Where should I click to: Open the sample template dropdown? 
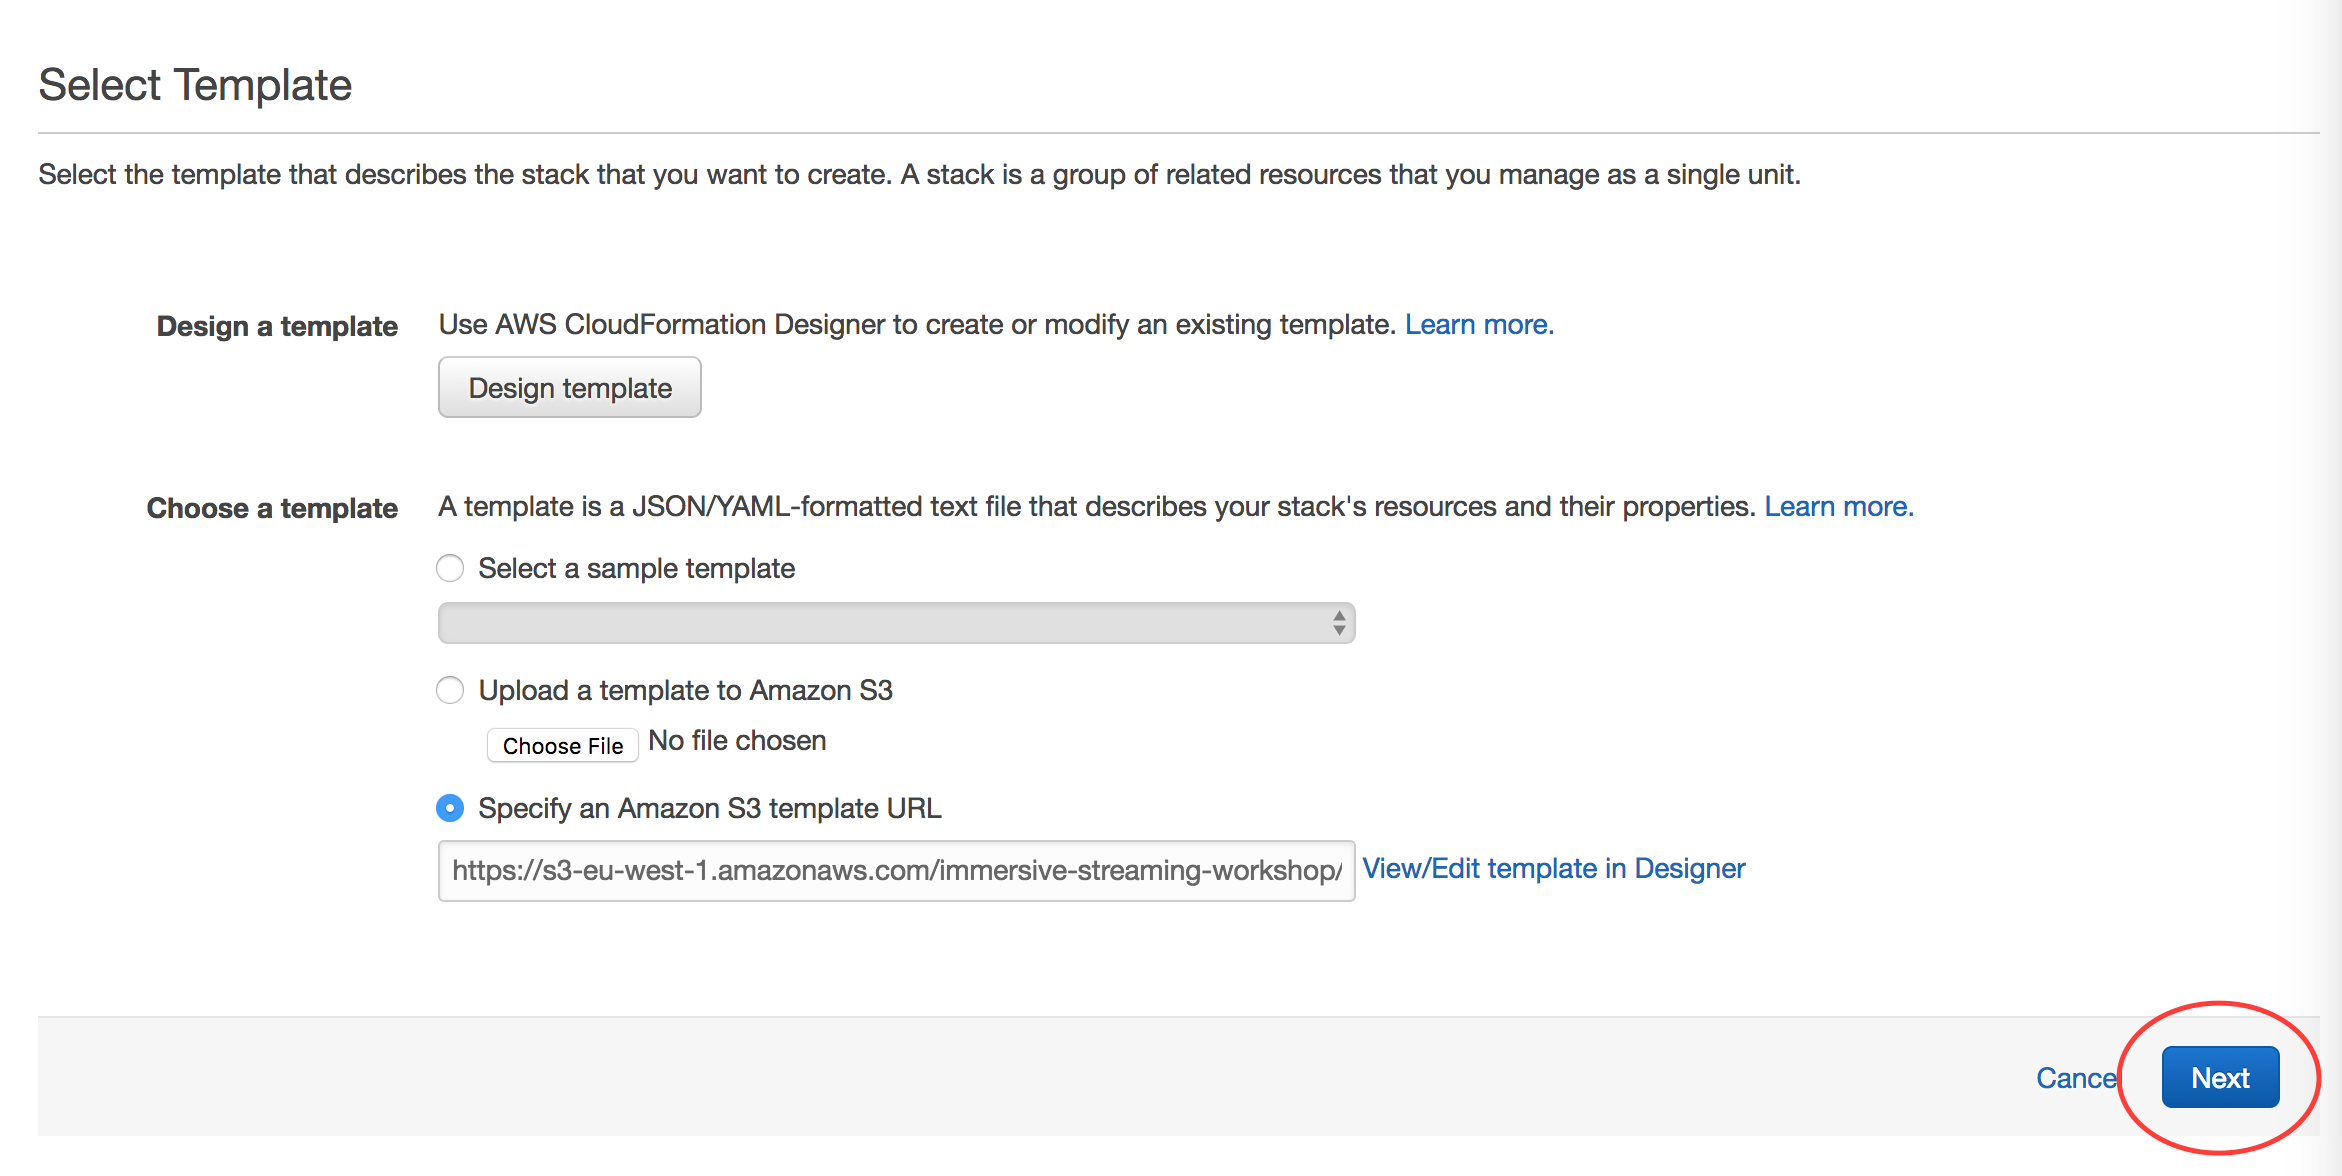click(896, 623)
